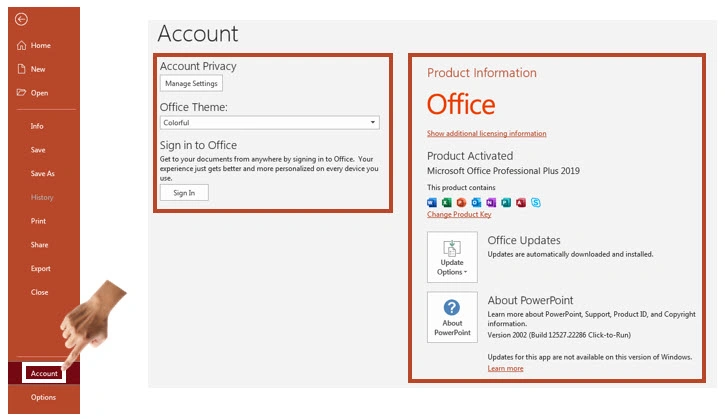Open the Update Options dropdown button
The height and width of the screenshot is (419, 725).
(452, 257)
